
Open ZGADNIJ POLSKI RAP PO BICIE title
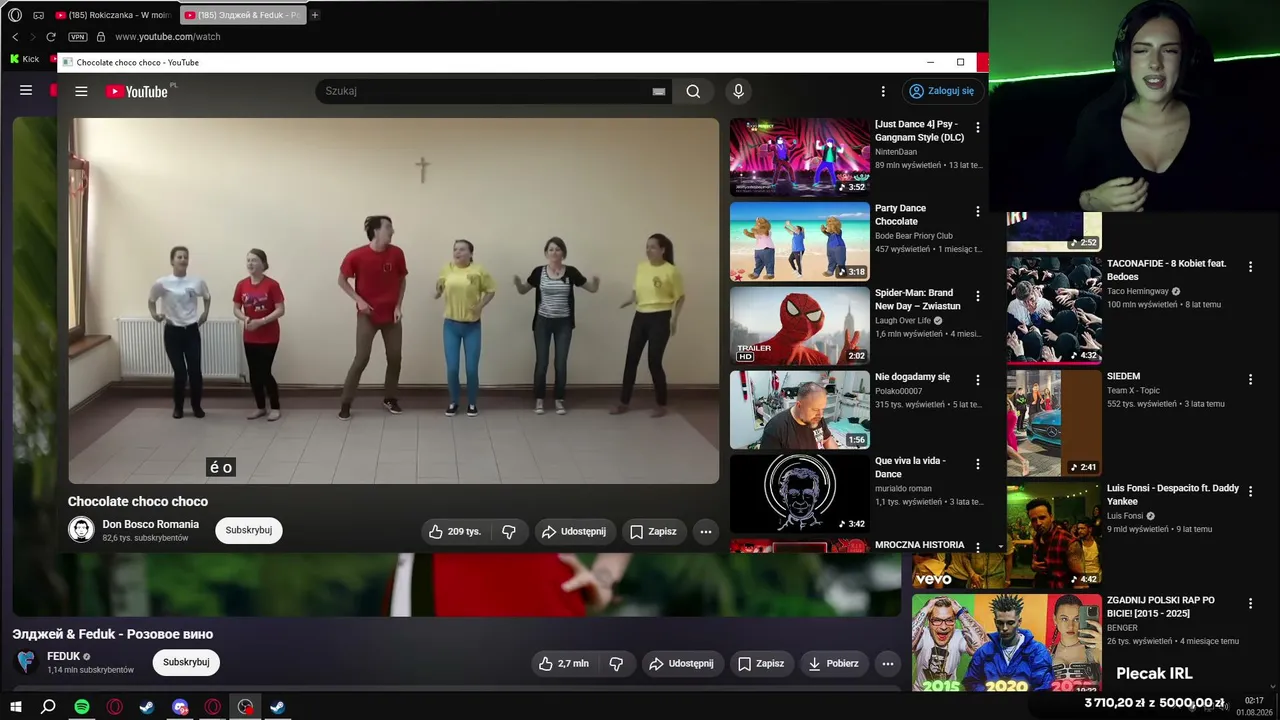click(x=1161, y=607)
